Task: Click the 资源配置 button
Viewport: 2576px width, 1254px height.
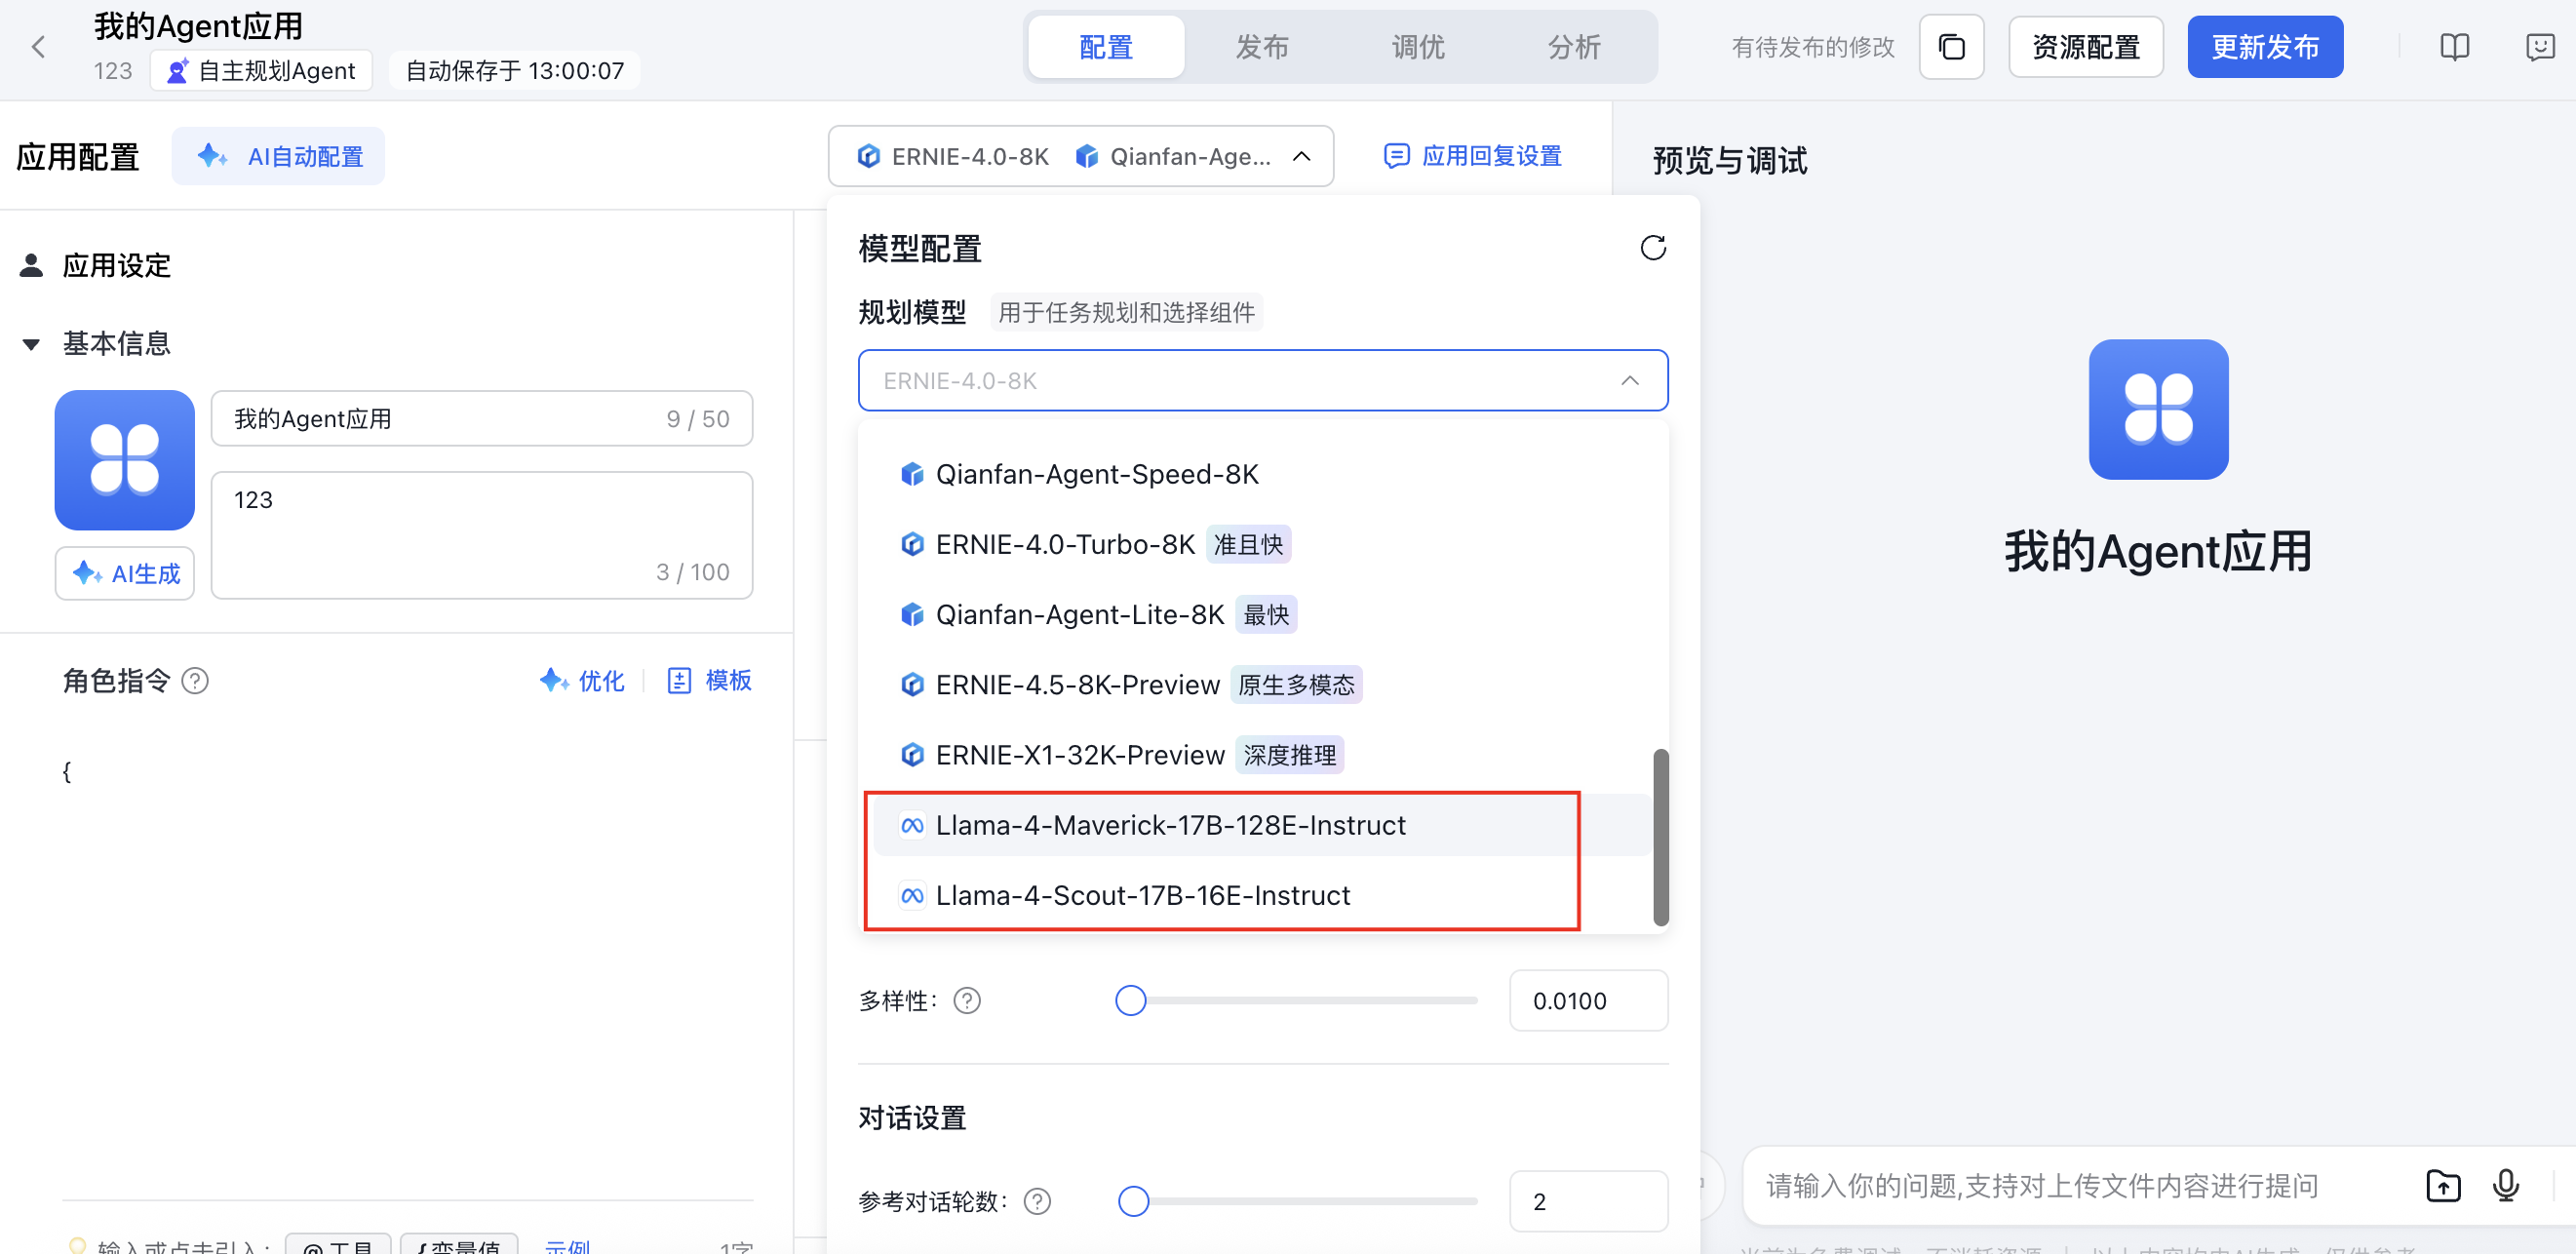Action: click(2085, 47)
